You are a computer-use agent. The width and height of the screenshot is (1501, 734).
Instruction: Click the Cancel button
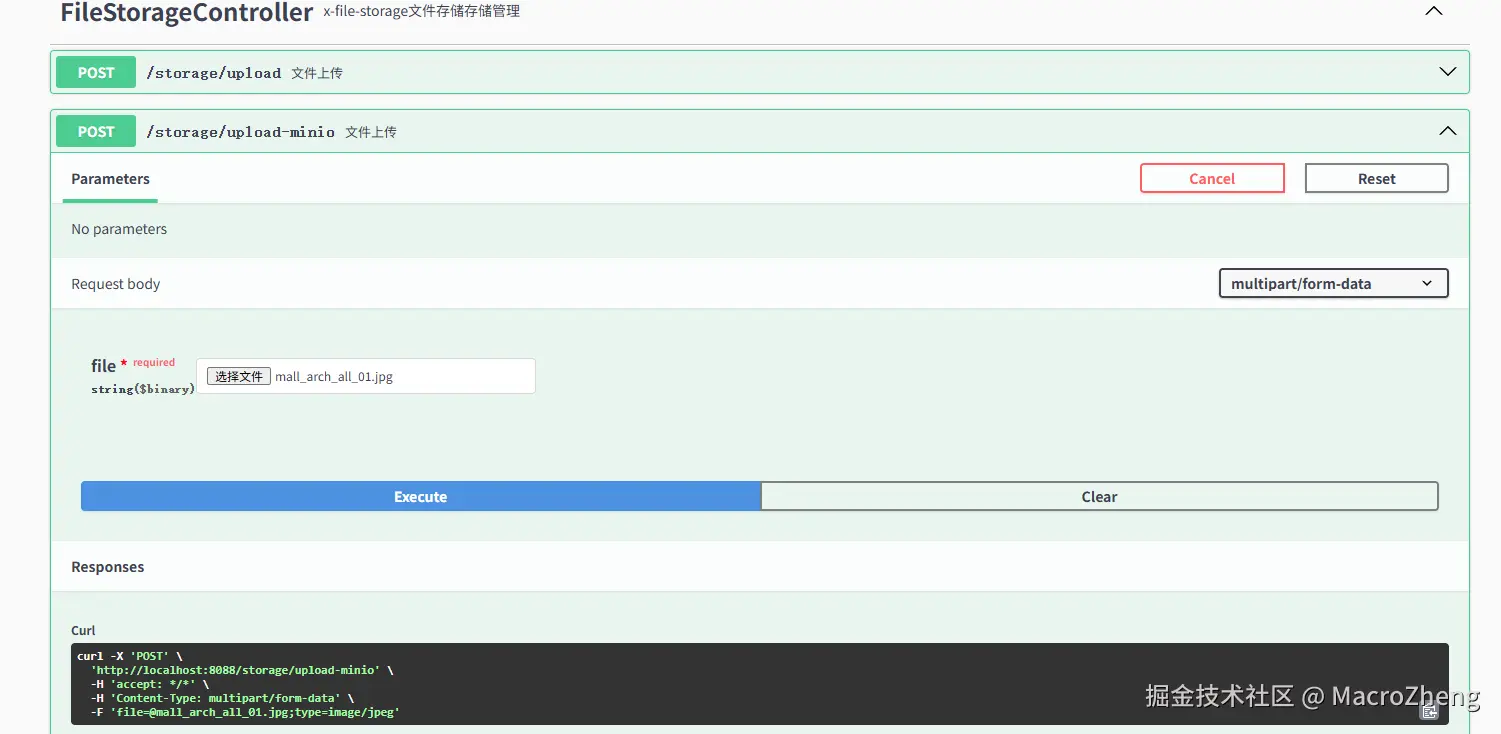1212,178
